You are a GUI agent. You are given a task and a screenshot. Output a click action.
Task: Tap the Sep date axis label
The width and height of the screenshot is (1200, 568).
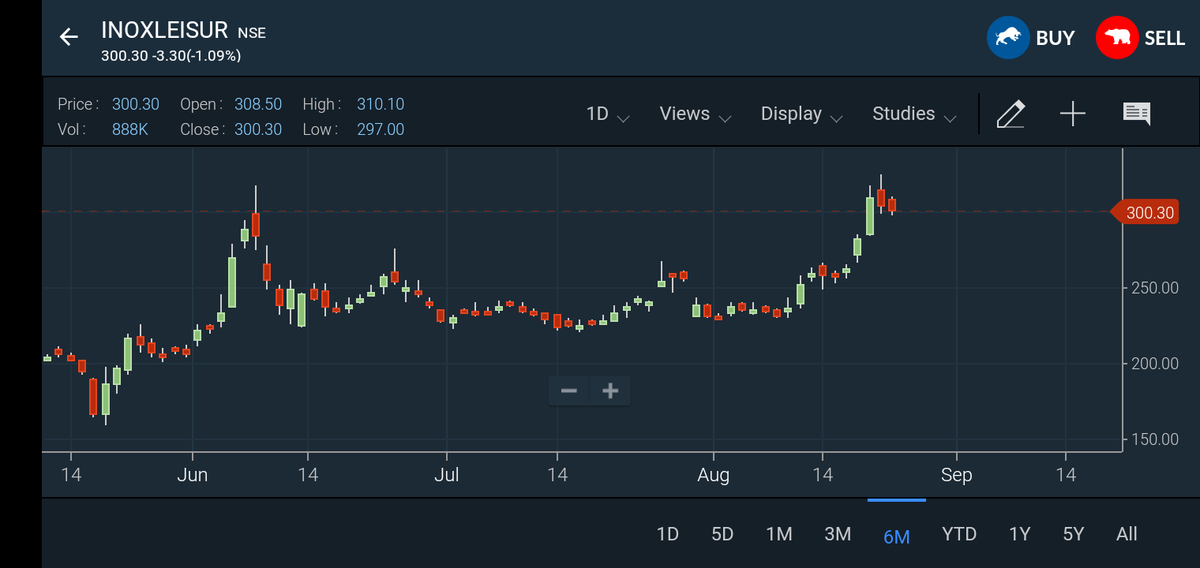coord(957,475)
